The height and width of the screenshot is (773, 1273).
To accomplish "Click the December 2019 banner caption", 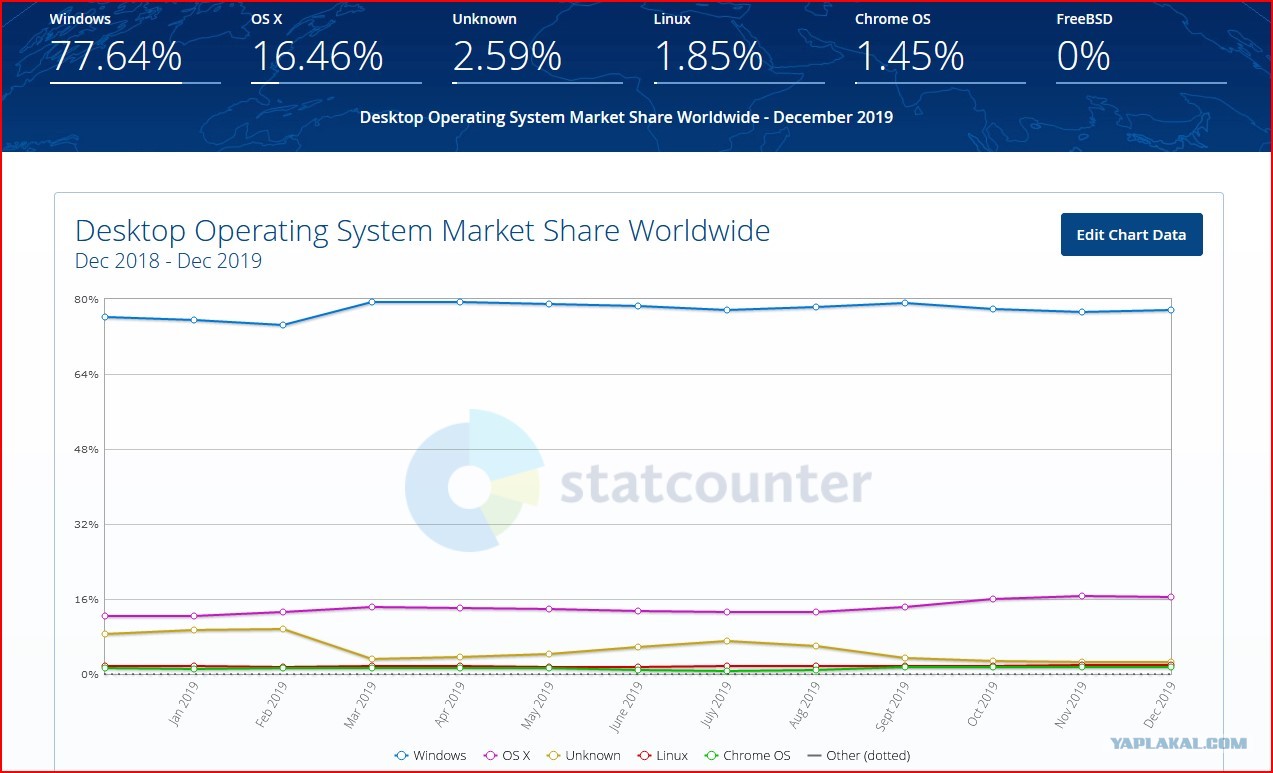I will point(626,117).
